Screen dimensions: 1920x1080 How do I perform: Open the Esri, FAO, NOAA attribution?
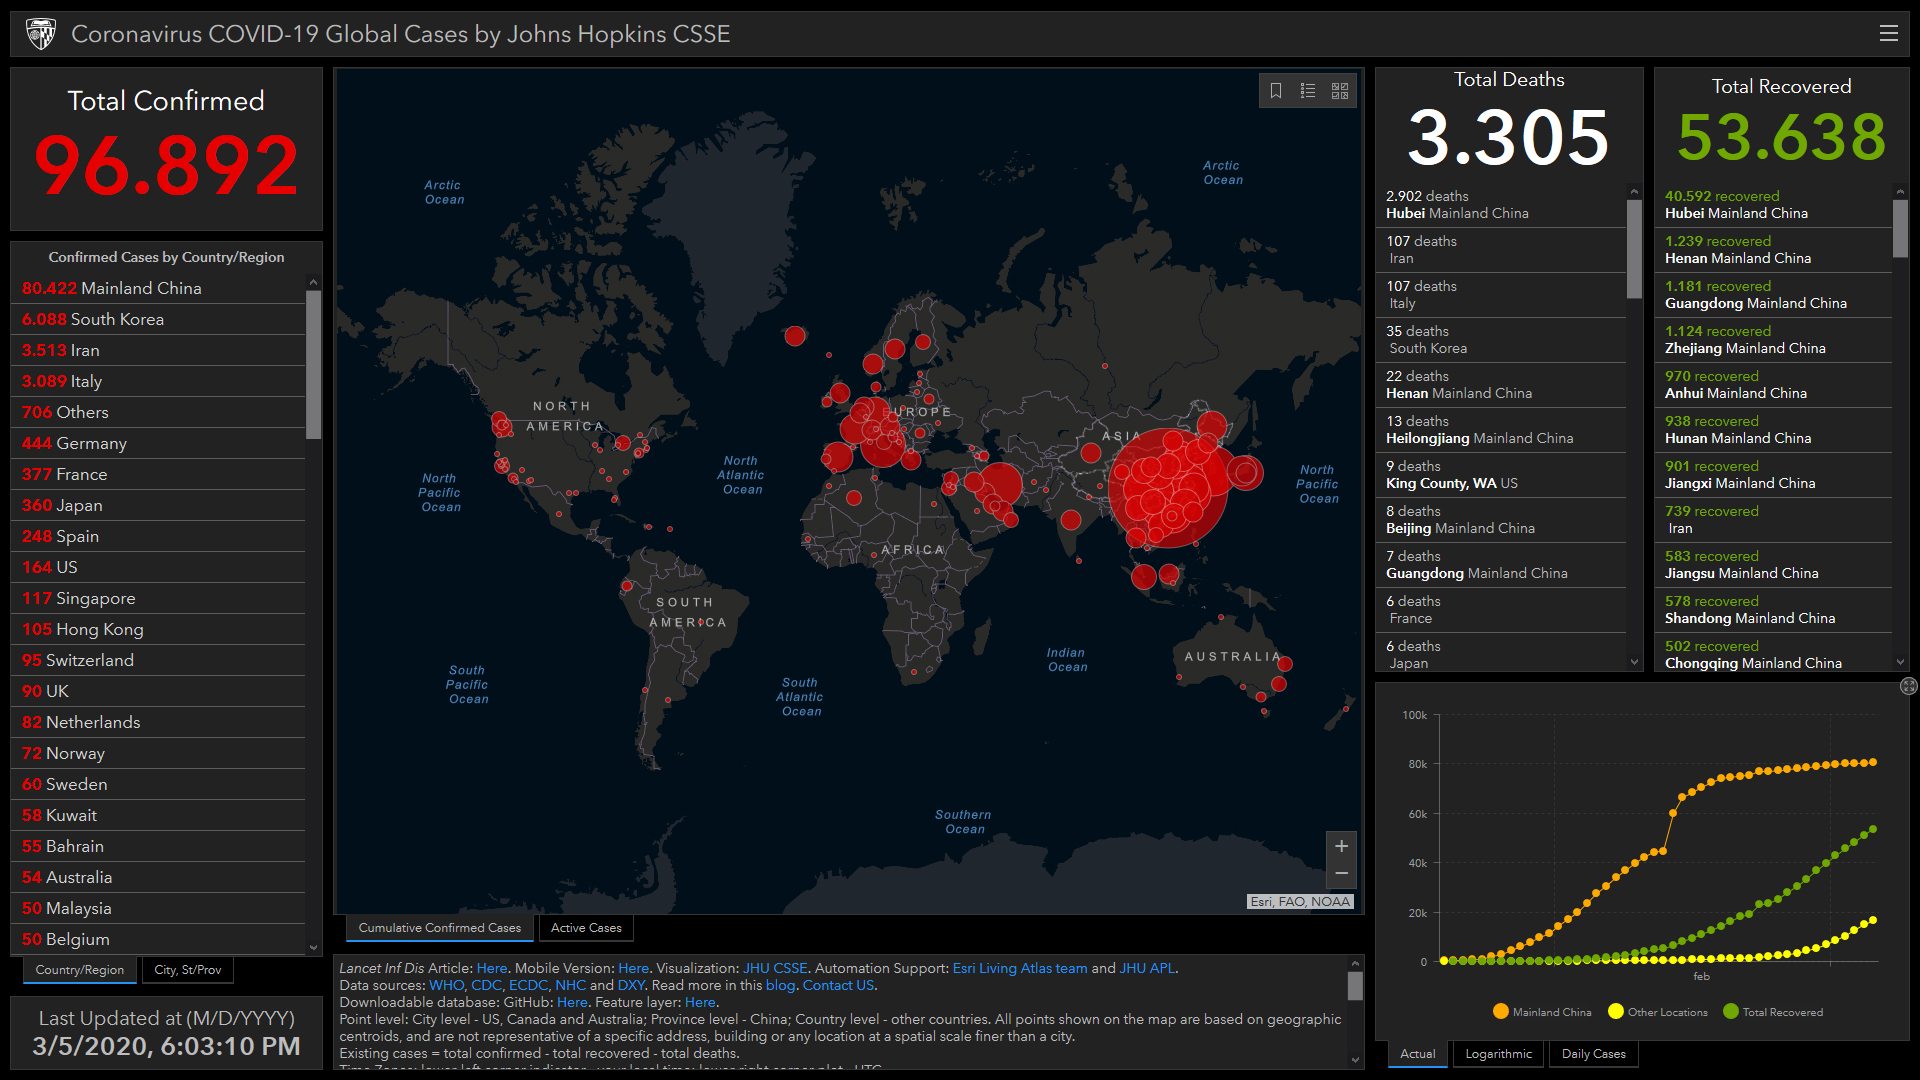(x=1300, y=901)
